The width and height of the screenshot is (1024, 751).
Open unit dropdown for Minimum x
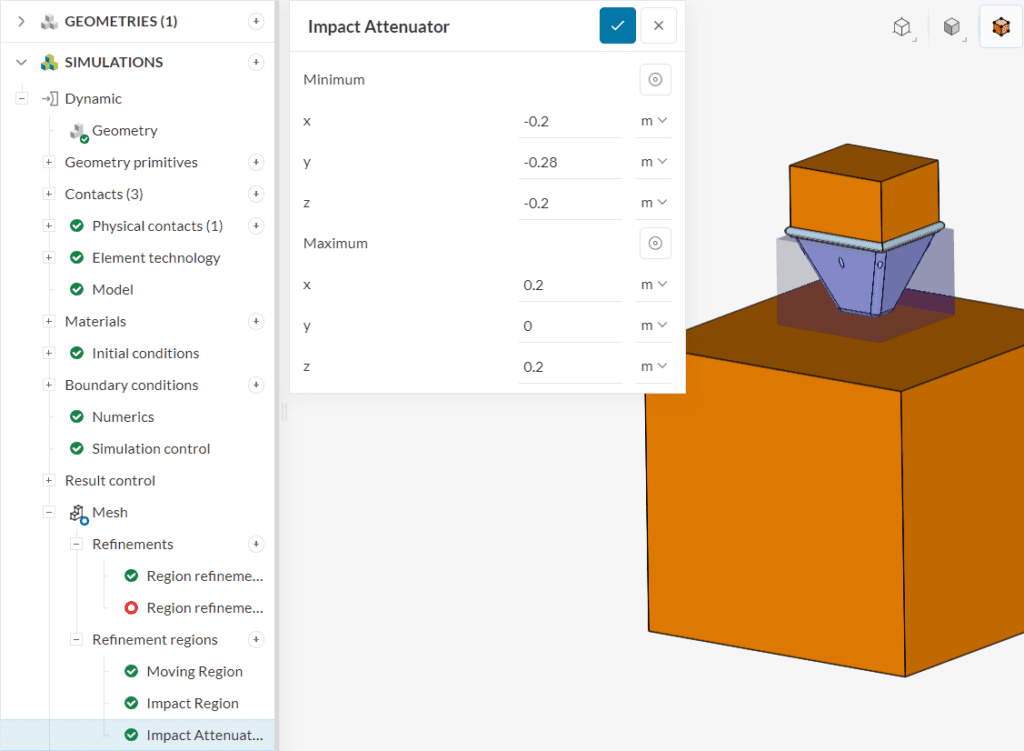[653, 121]
